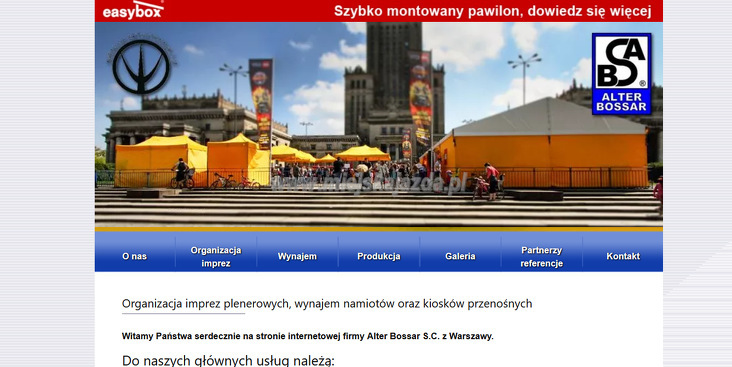Go to the Wynajem section
The height and width of the screenshot is (367, 732).
(297, 256)
